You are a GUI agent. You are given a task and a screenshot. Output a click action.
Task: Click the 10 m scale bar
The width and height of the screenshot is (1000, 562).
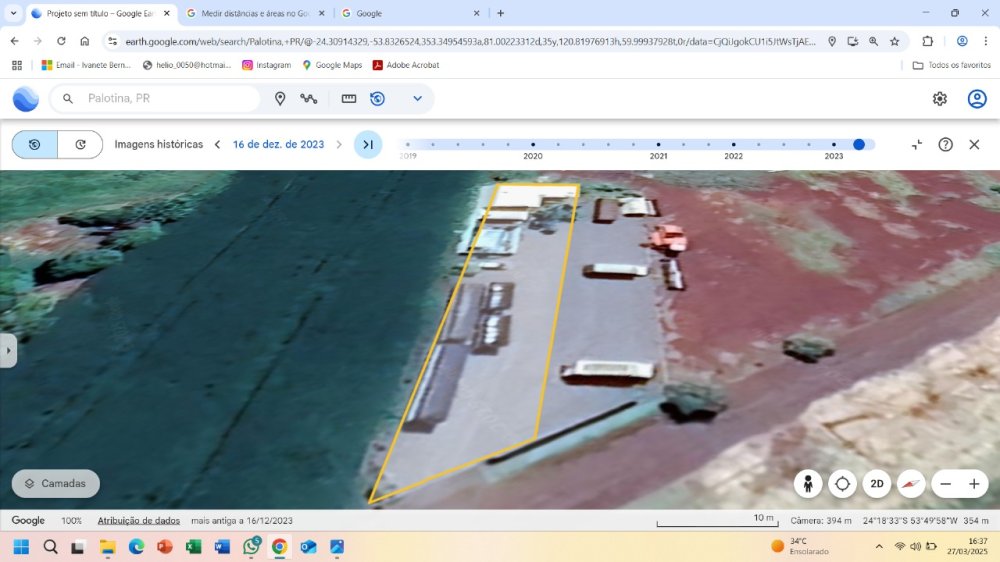pos(717,521)
